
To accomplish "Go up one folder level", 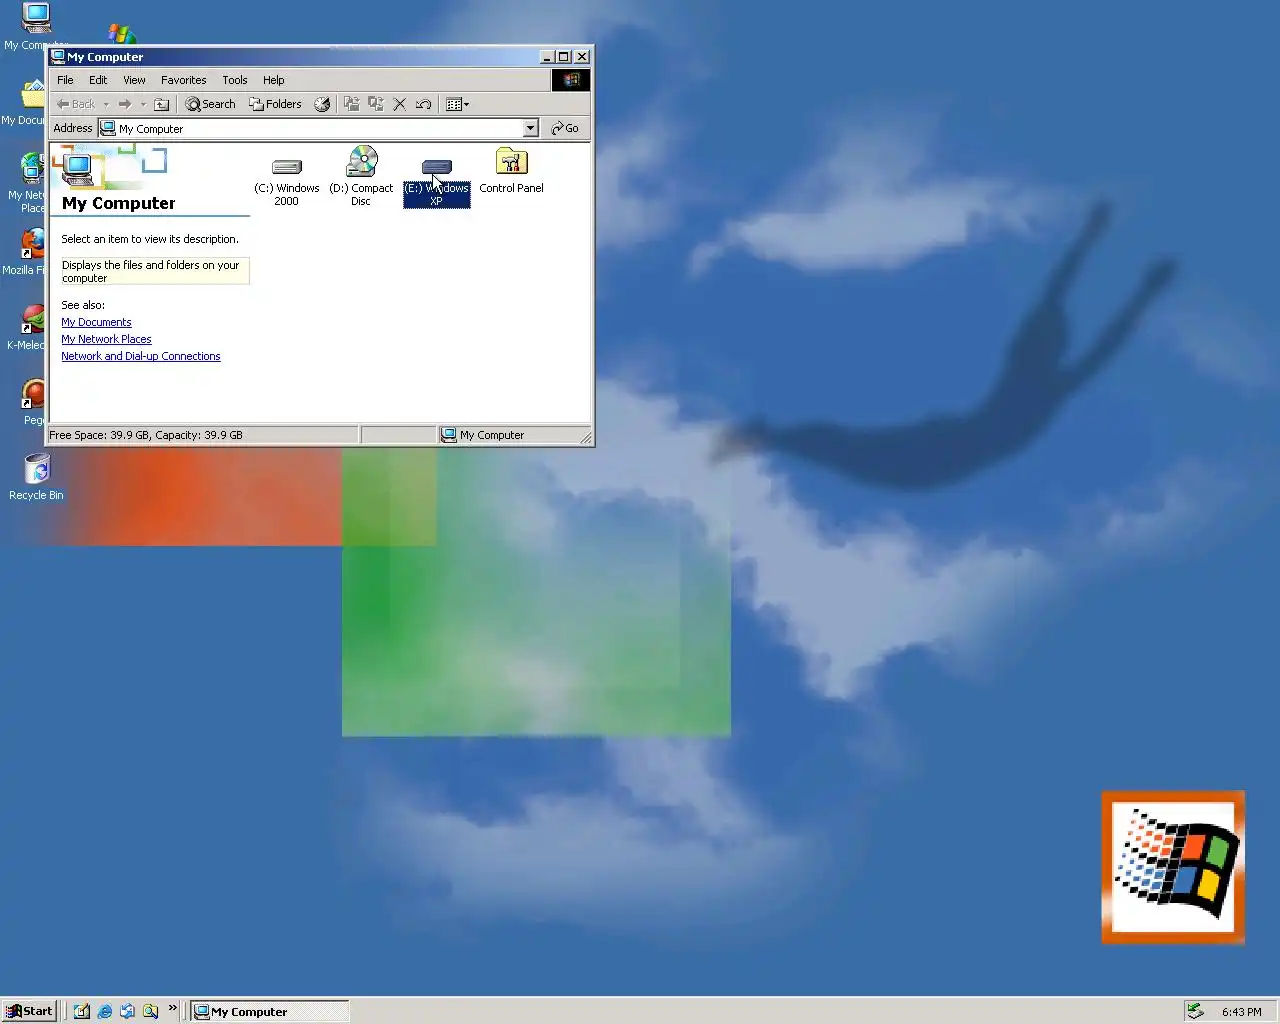I will coord(161,104).
